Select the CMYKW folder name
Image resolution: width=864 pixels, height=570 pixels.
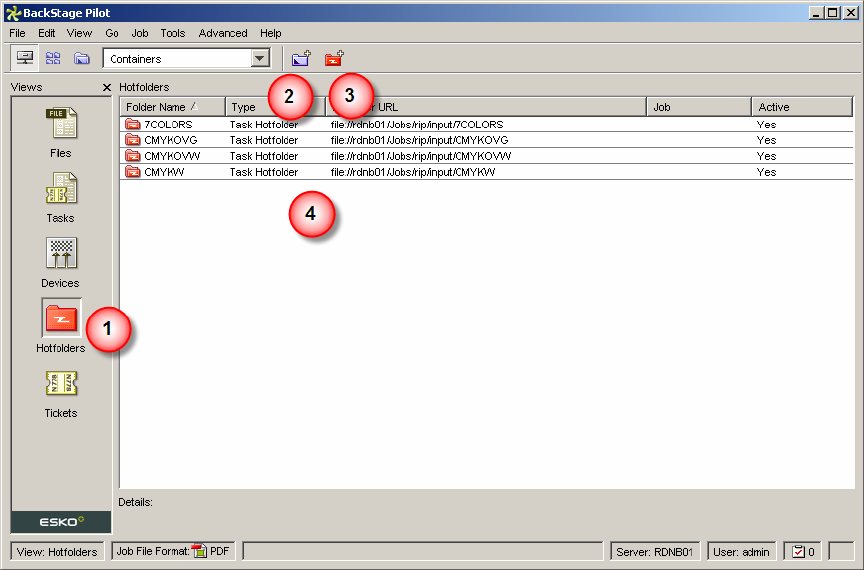coord(164,172)
